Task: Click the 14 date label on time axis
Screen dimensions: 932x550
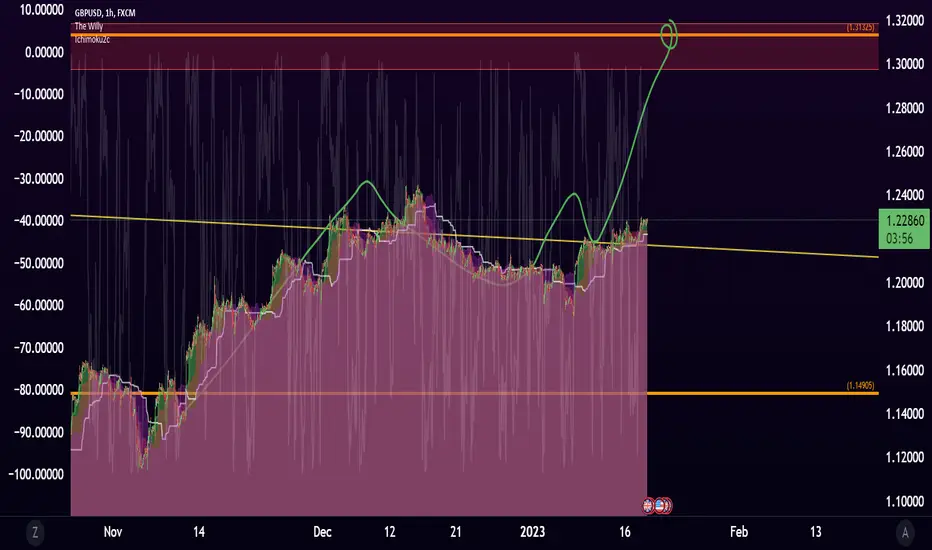Action: 199,532
